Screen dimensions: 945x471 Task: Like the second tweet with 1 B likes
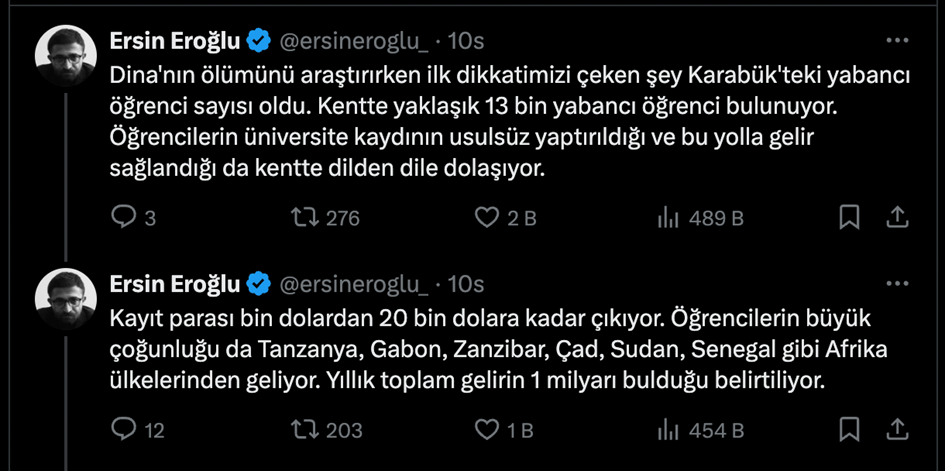486,430
